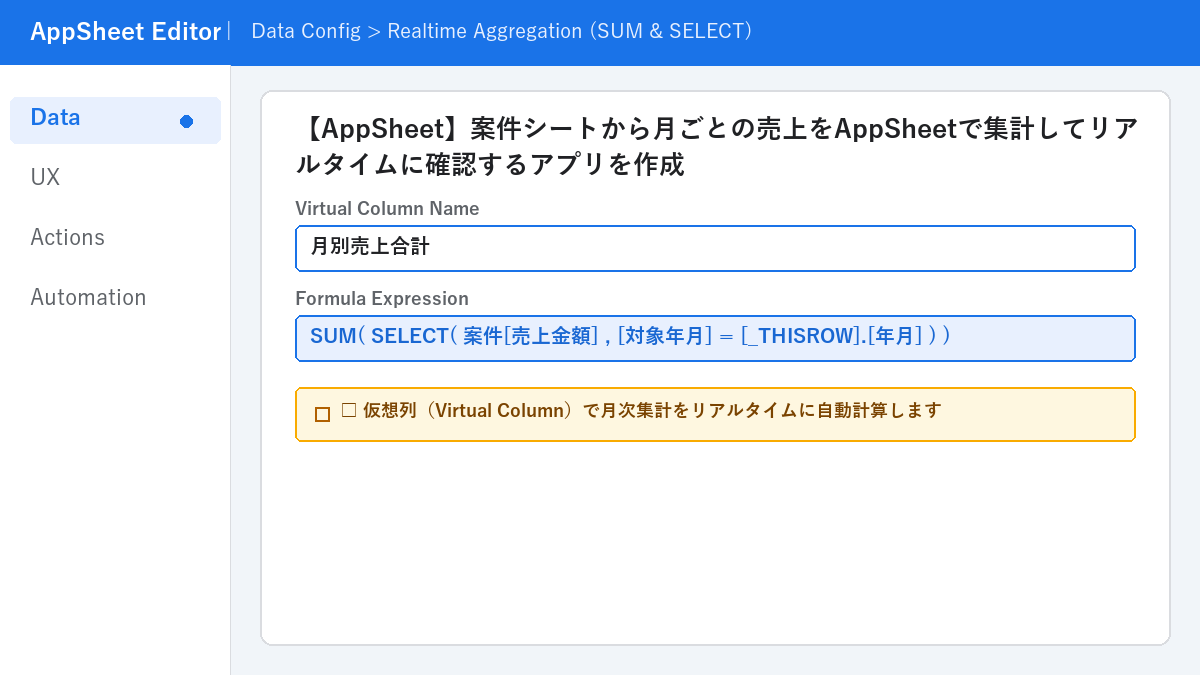This screenshot has width=1200, height=675.
Task: Click the Data Config breadcrumb path
Action: pyautogui.click(x=501, y=31)
